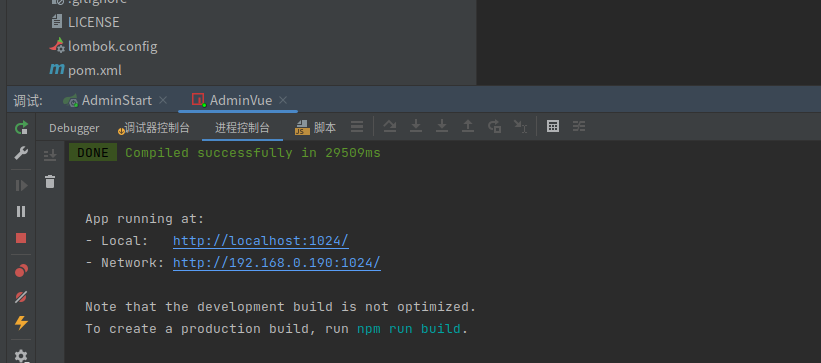Open View Breakpoints red circles icon
This screenshot has height=363, width=821.
21,271
